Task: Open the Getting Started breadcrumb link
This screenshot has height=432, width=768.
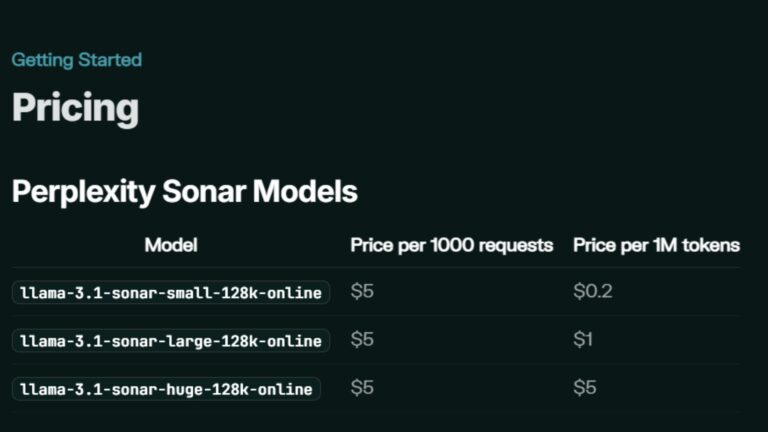Action: pos(77,60)
